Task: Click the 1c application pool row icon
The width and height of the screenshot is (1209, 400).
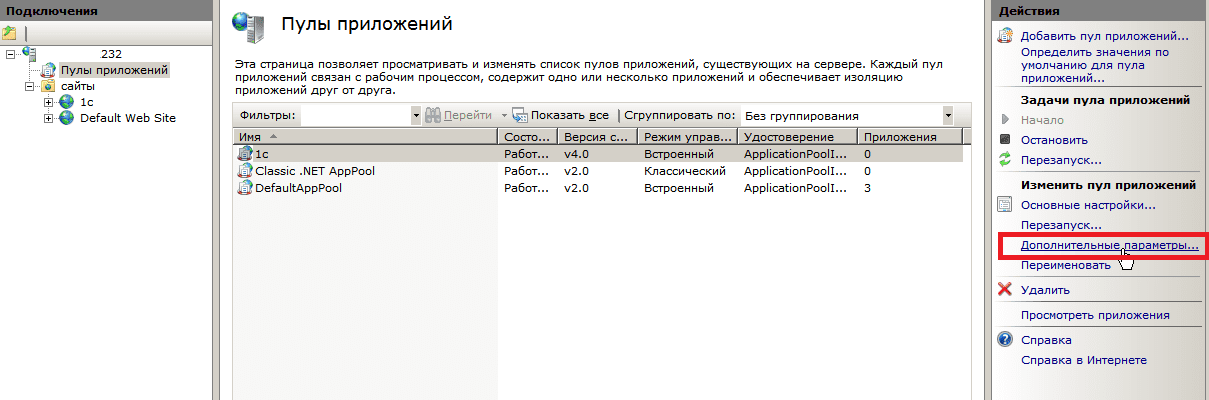Action: pos(246,154)
